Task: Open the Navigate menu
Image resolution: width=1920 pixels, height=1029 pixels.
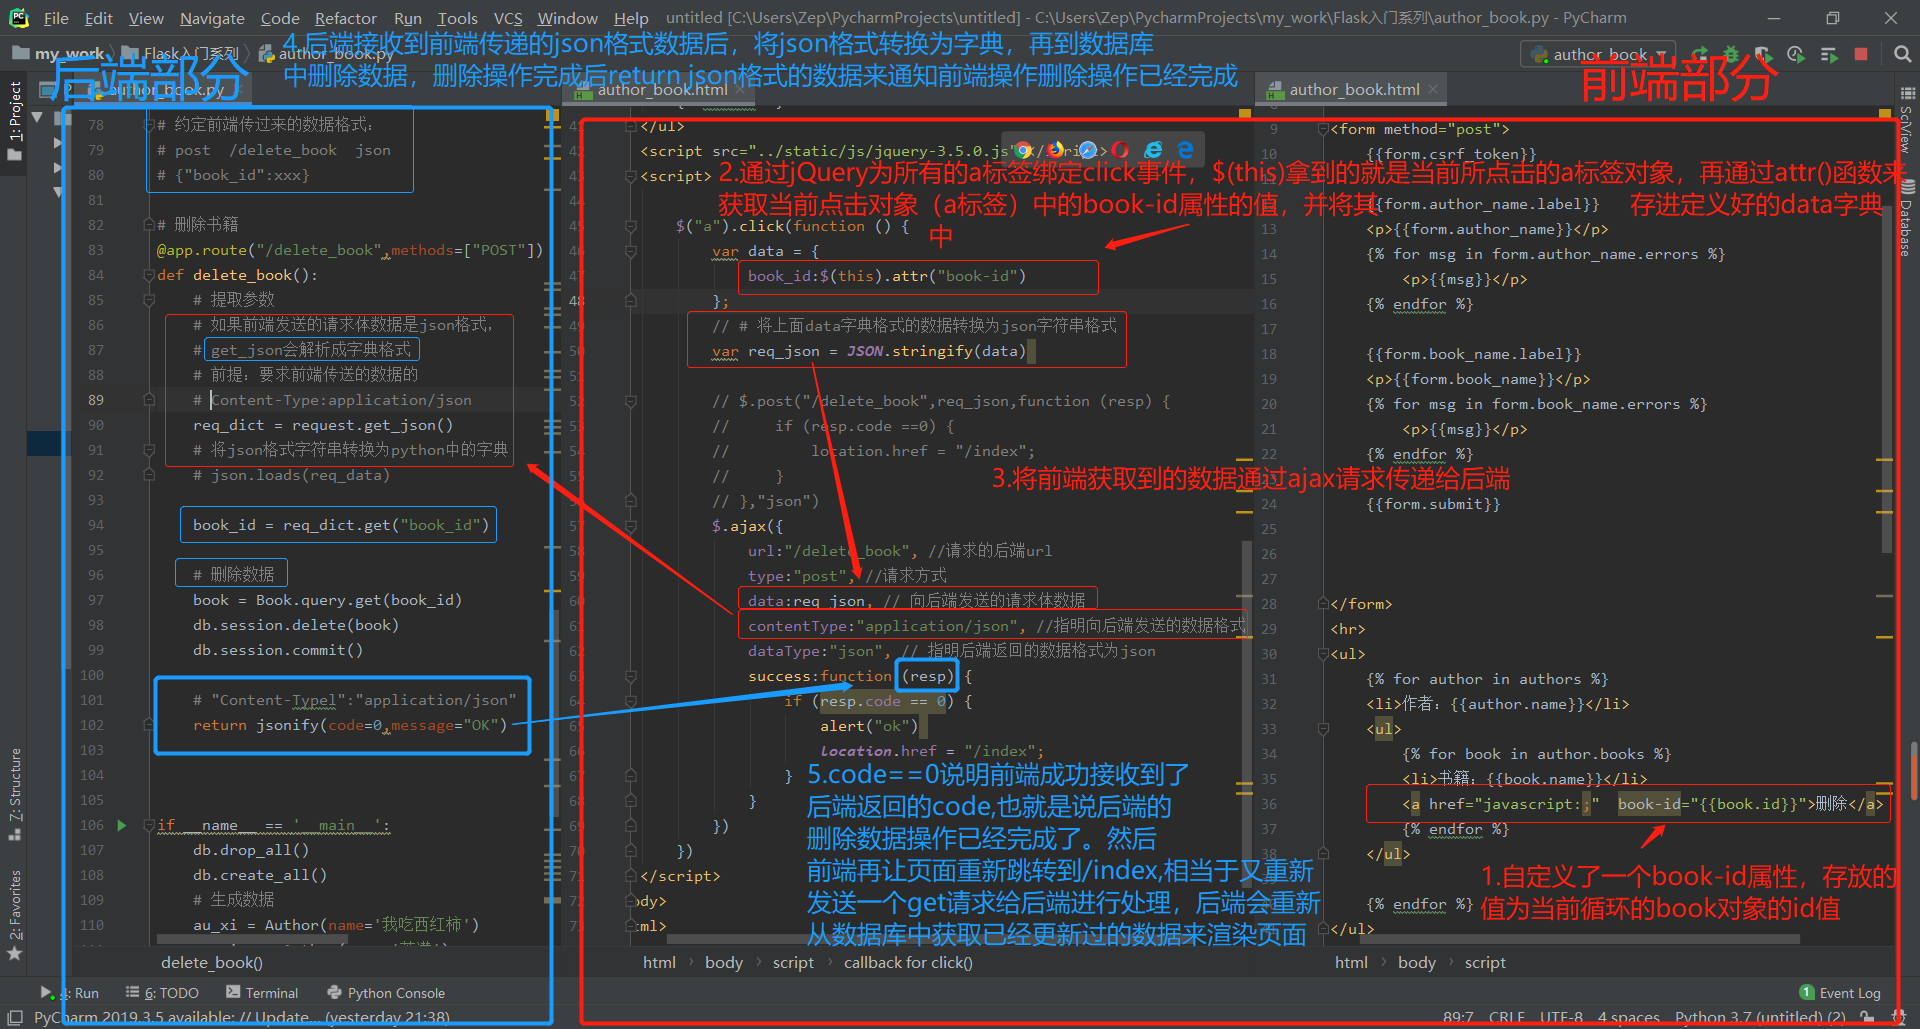Action: click(212, 18)
